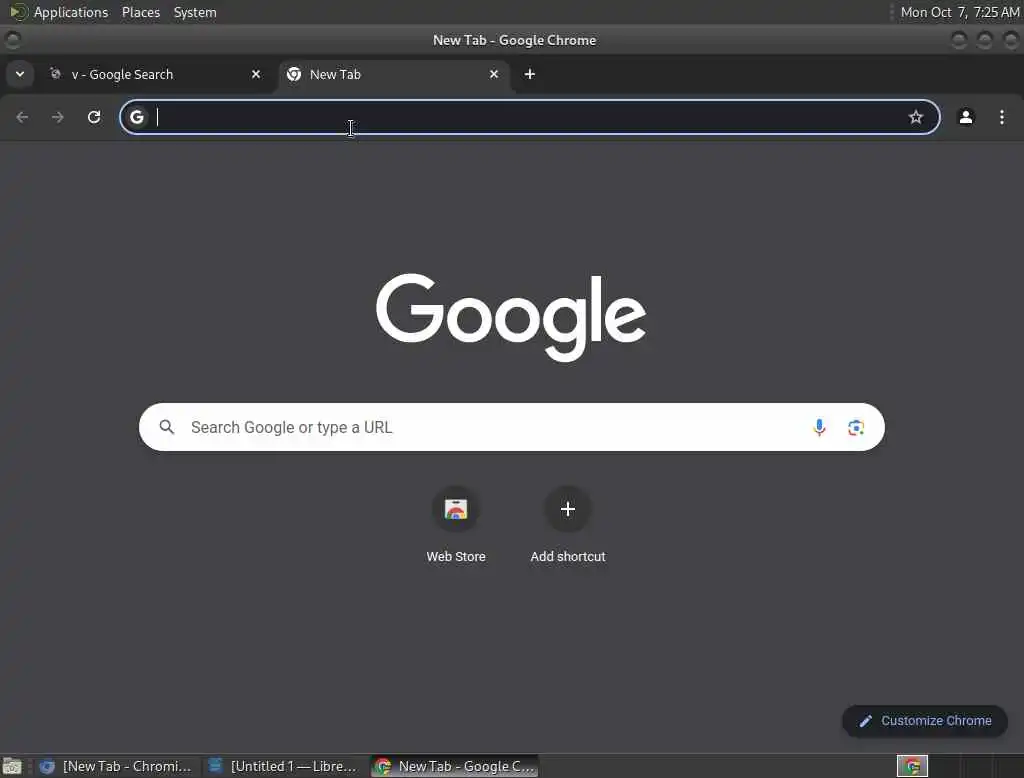Click the Google logo

tap(511, 316)
